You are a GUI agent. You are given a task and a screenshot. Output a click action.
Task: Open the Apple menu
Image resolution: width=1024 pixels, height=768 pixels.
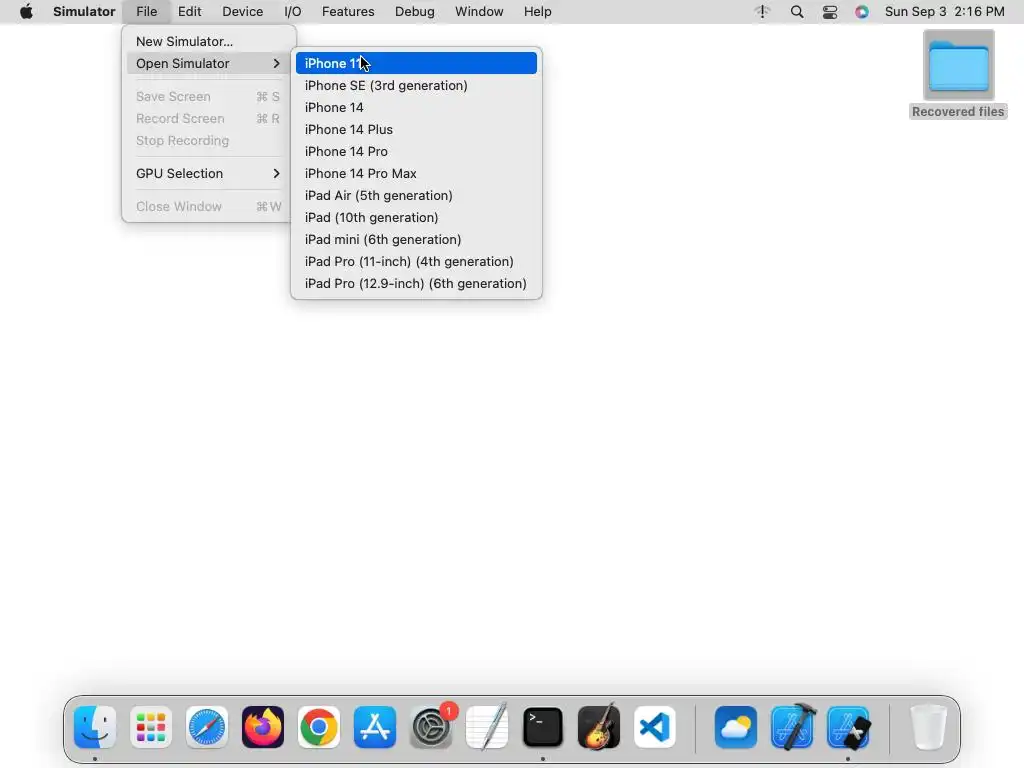pos(26,12)
